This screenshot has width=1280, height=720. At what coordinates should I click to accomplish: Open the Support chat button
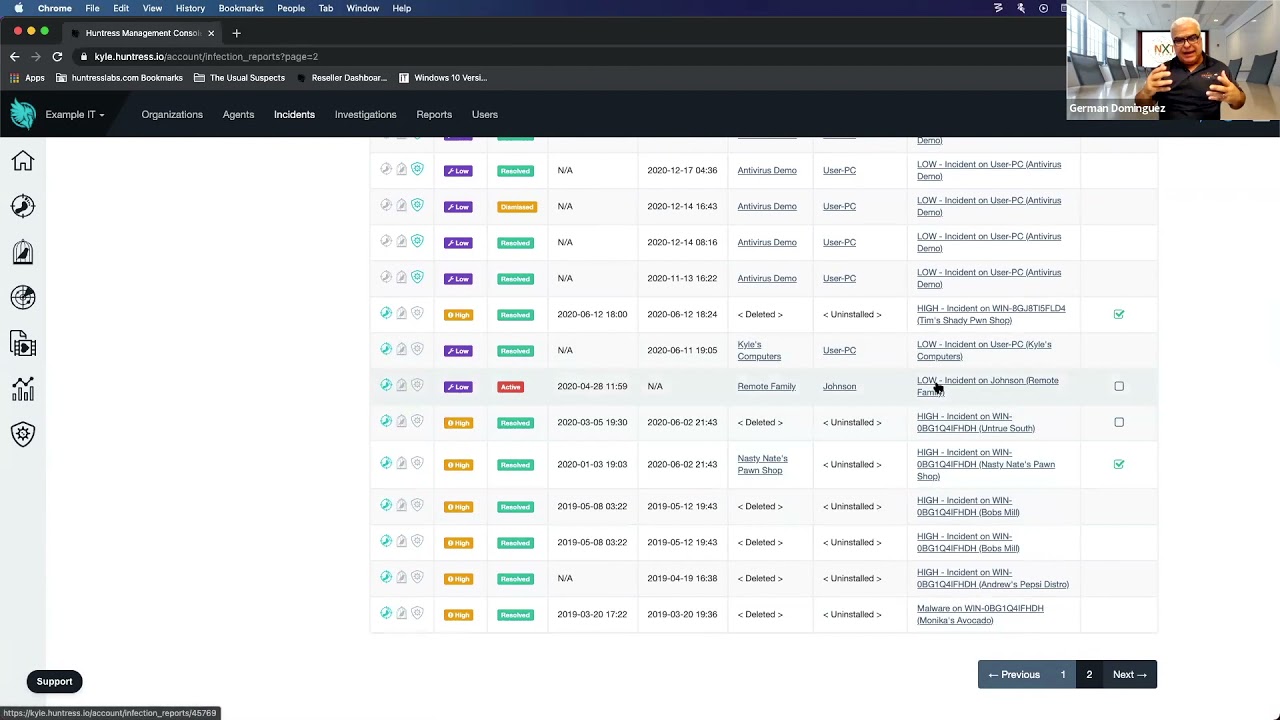coord(55,681)
